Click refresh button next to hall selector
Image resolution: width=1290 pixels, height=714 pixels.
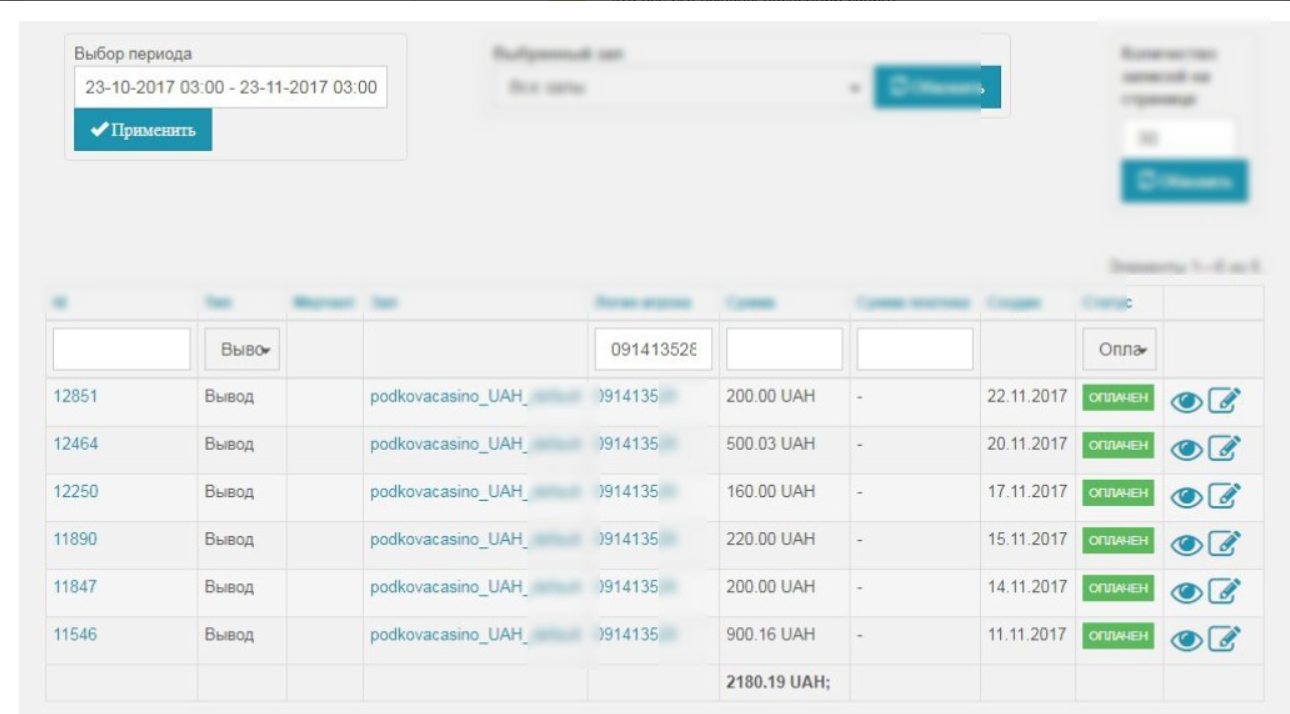click(x=937, y=87)
